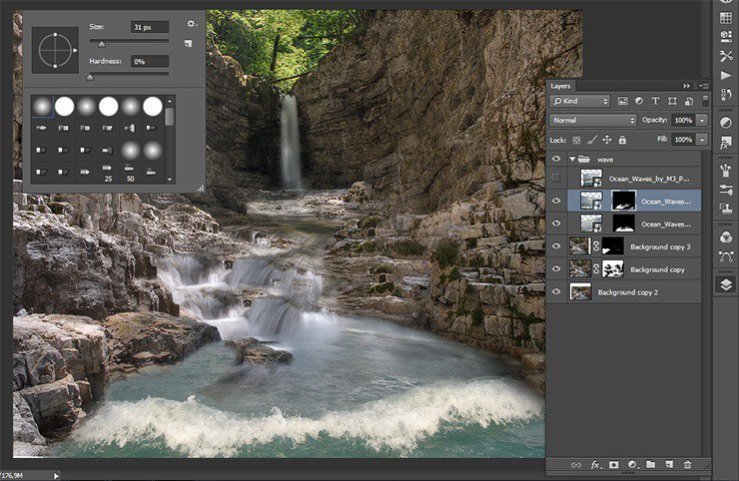Screen dimensions: 739x481
Task: Collapse the wave layer group
Action: 573,159
